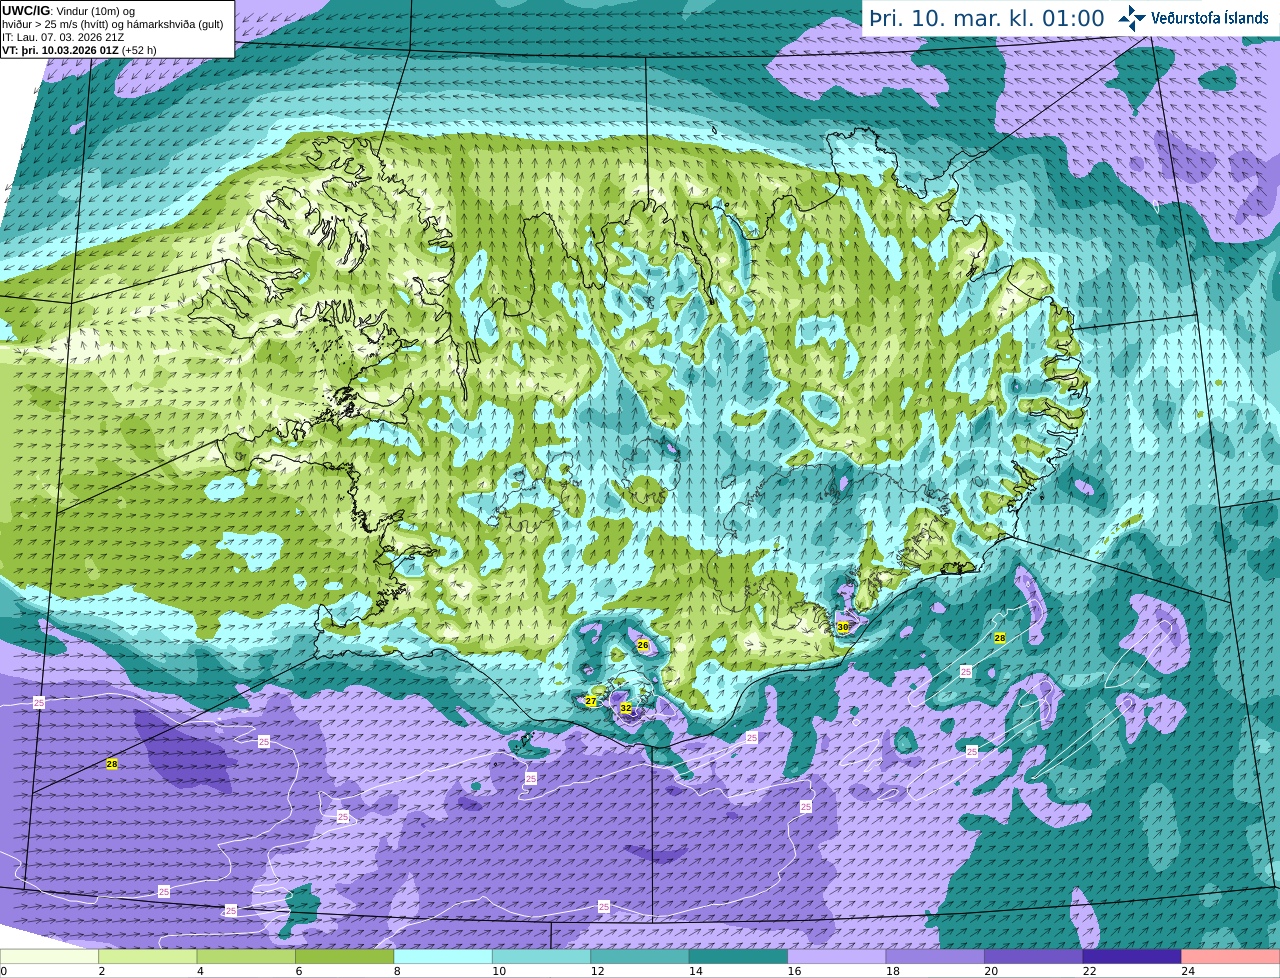Viewport: 1280px width, 978px height.
Task: Pick the purple legend swatch between 18 and 20
Action: [936, 957]
